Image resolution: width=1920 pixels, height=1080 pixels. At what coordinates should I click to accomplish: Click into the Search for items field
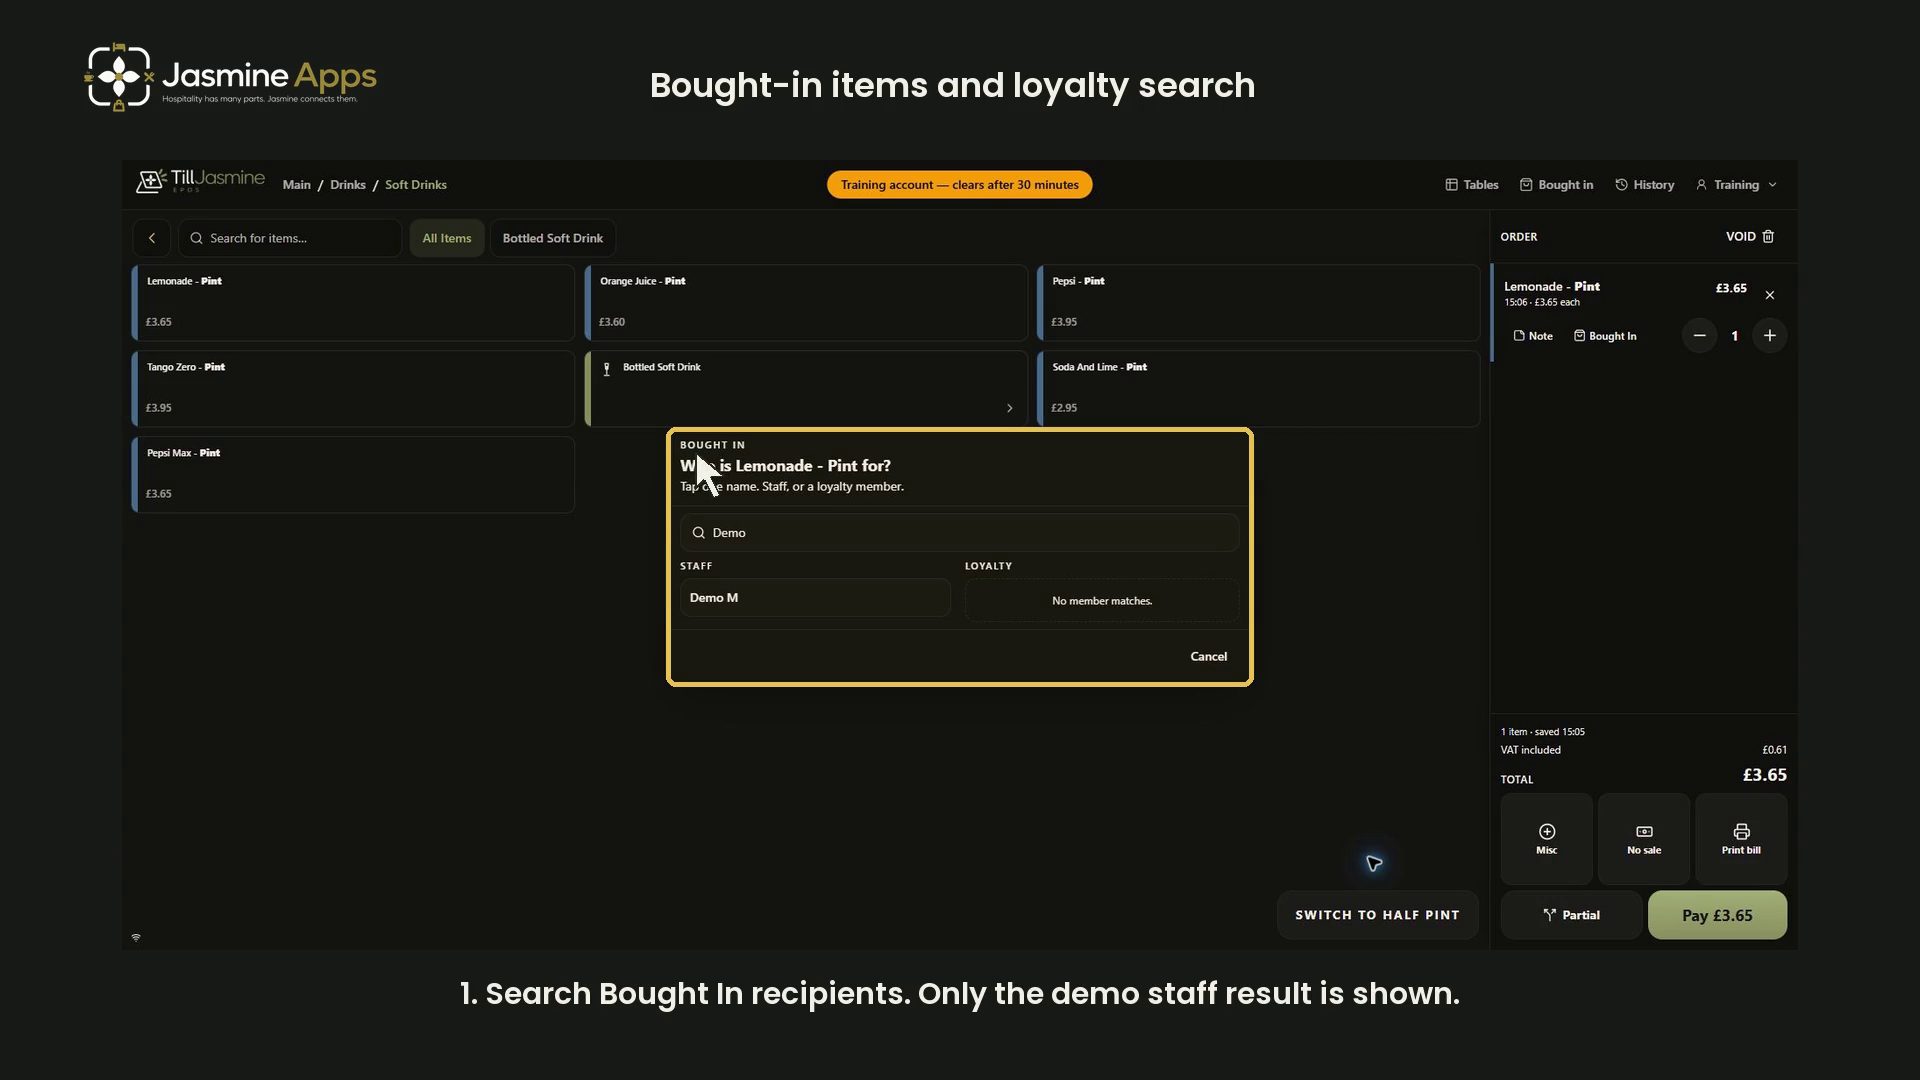point(290,238)
